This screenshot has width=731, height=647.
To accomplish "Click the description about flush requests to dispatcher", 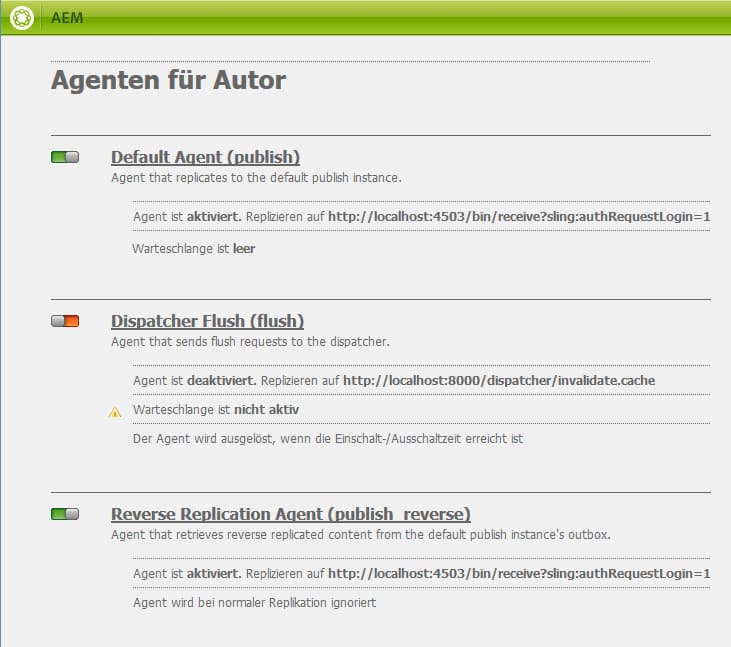I will [x=250, y=342].
